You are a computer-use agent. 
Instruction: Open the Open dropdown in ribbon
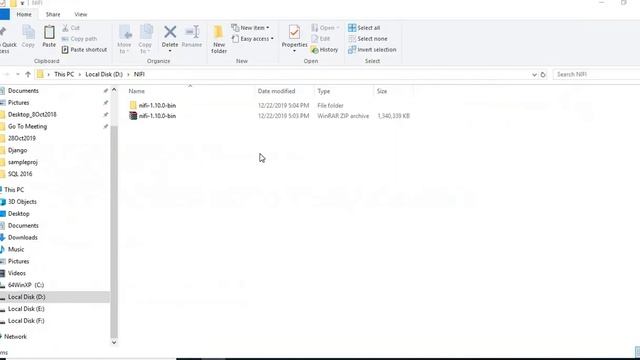(x=325, y=28)
